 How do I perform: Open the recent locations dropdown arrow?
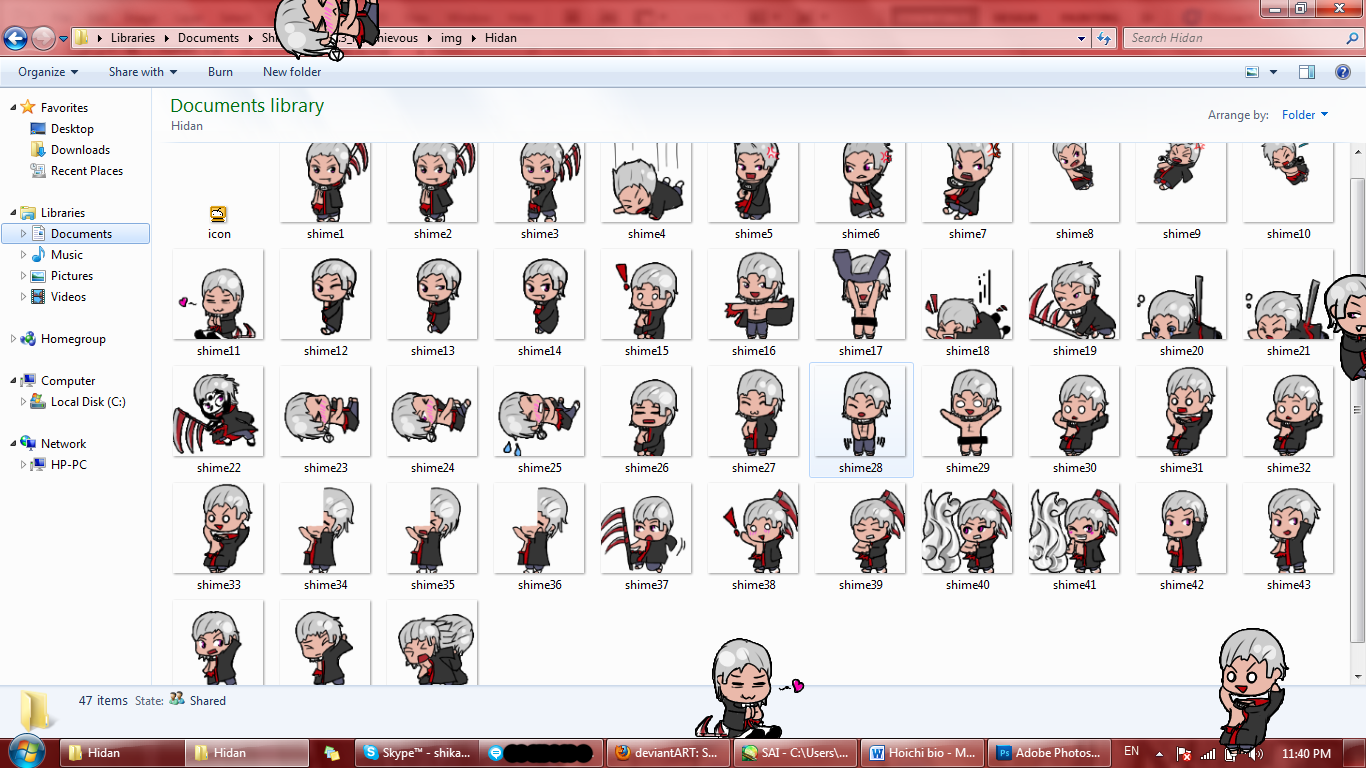pyautogui.click(x=64, y=39)
